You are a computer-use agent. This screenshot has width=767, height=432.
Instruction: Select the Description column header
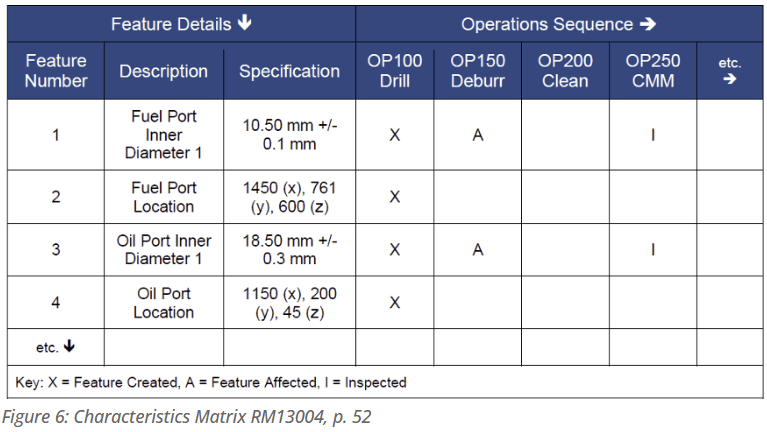pos(164,71)
